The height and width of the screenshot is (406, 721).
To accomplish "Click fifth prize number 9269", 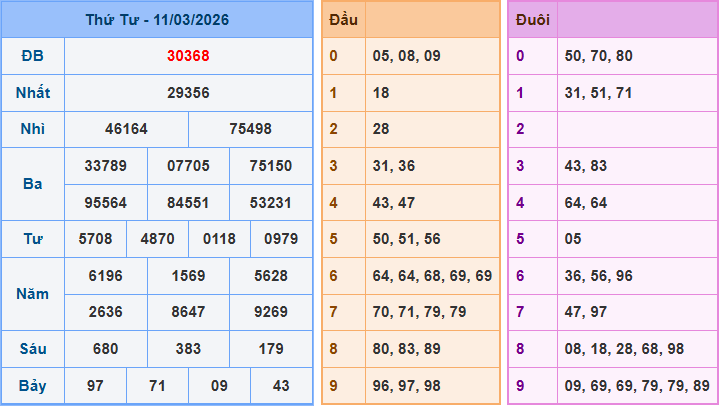I will (x=271, y=312).
